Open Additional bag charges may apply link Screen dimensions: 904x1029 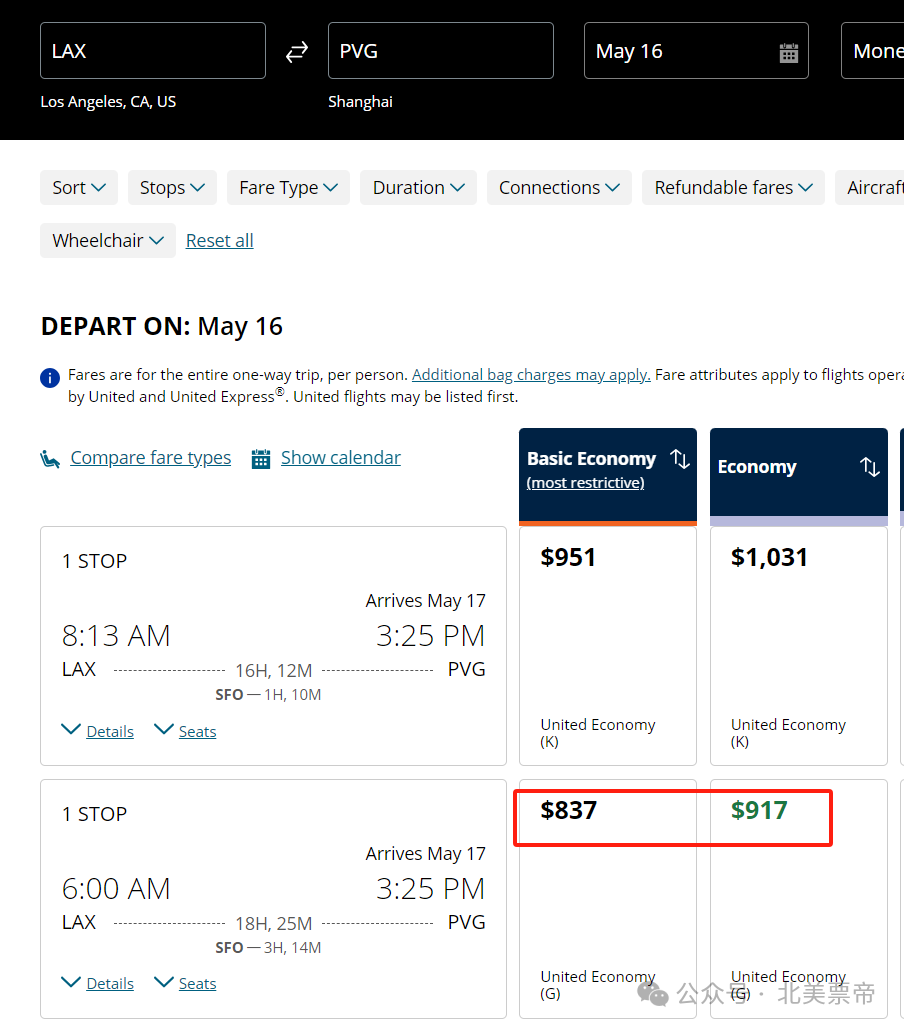click(531, 375)
